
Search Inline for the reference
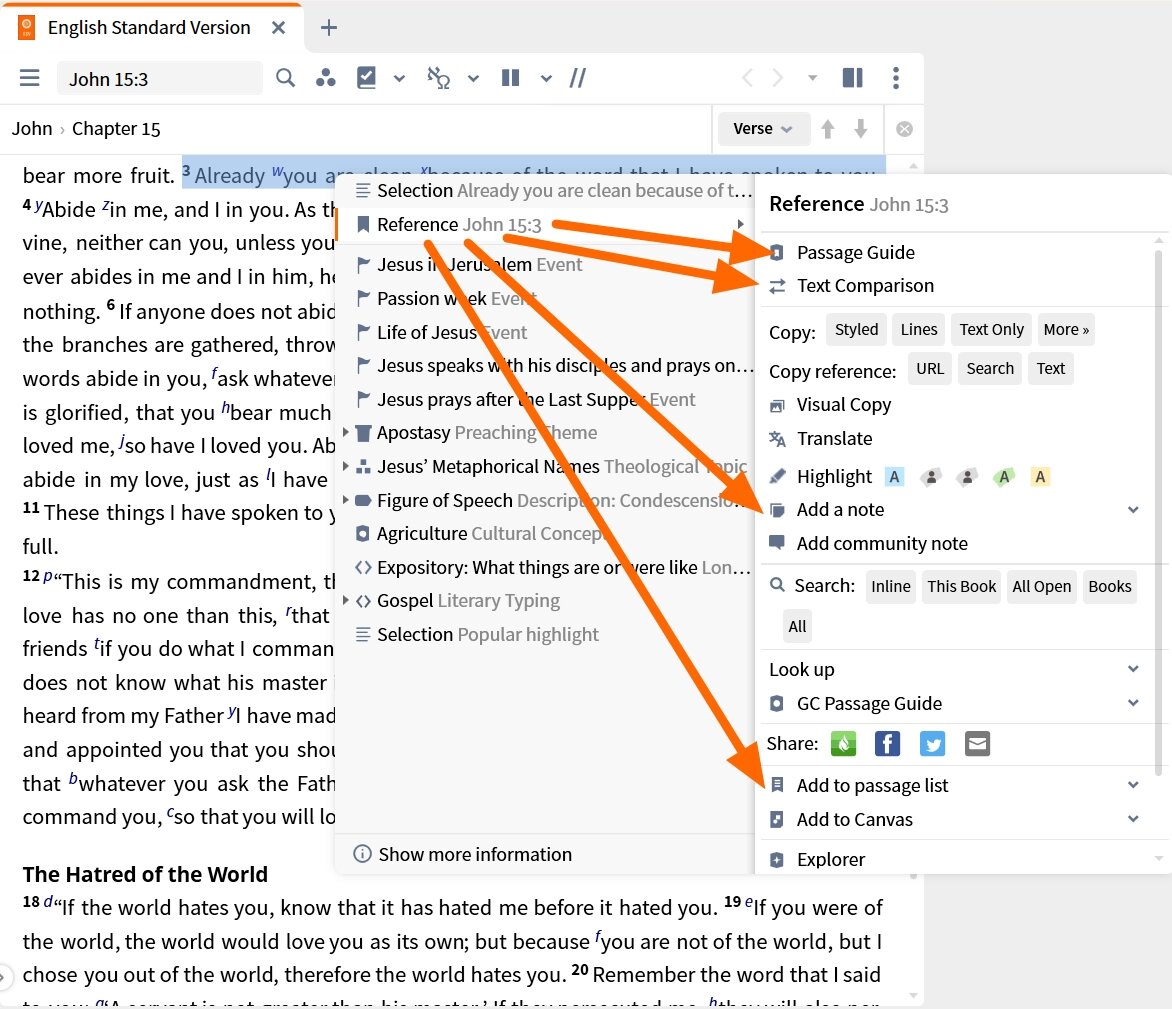point(891,587)
